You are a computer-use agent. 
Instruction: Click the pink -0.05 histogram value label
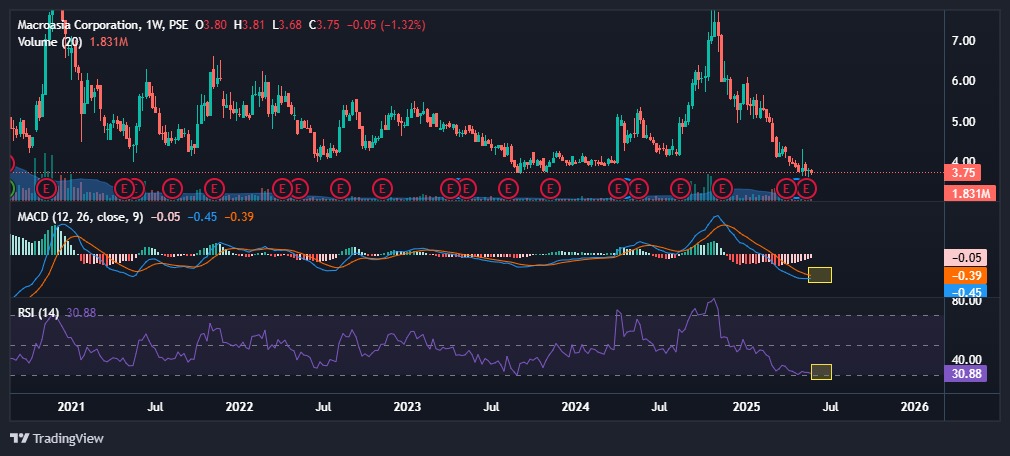(966, 257)
